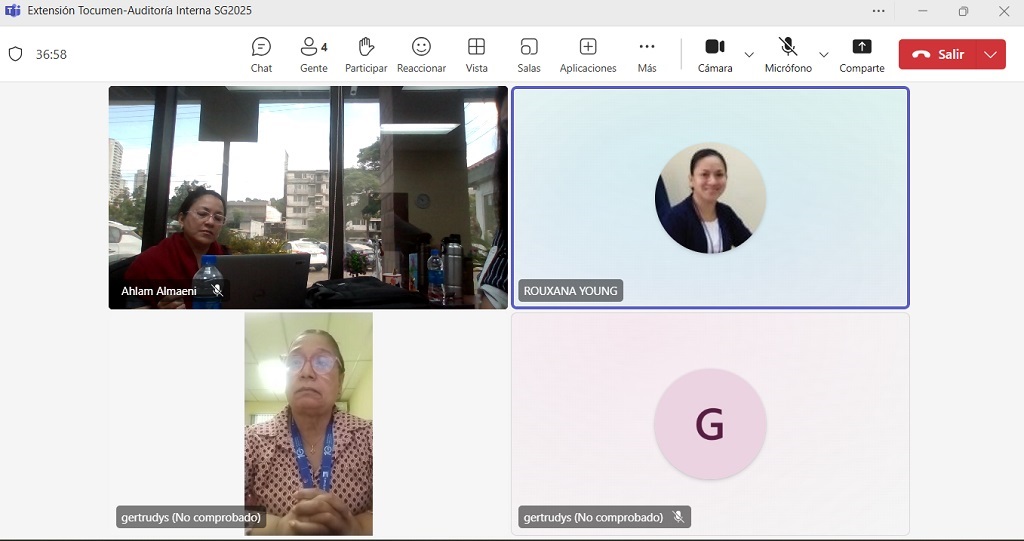Image resolution: width=1024 pixels, height=541 pixels.
Task: Show the Gente participants list
Action: click(313, 54)
